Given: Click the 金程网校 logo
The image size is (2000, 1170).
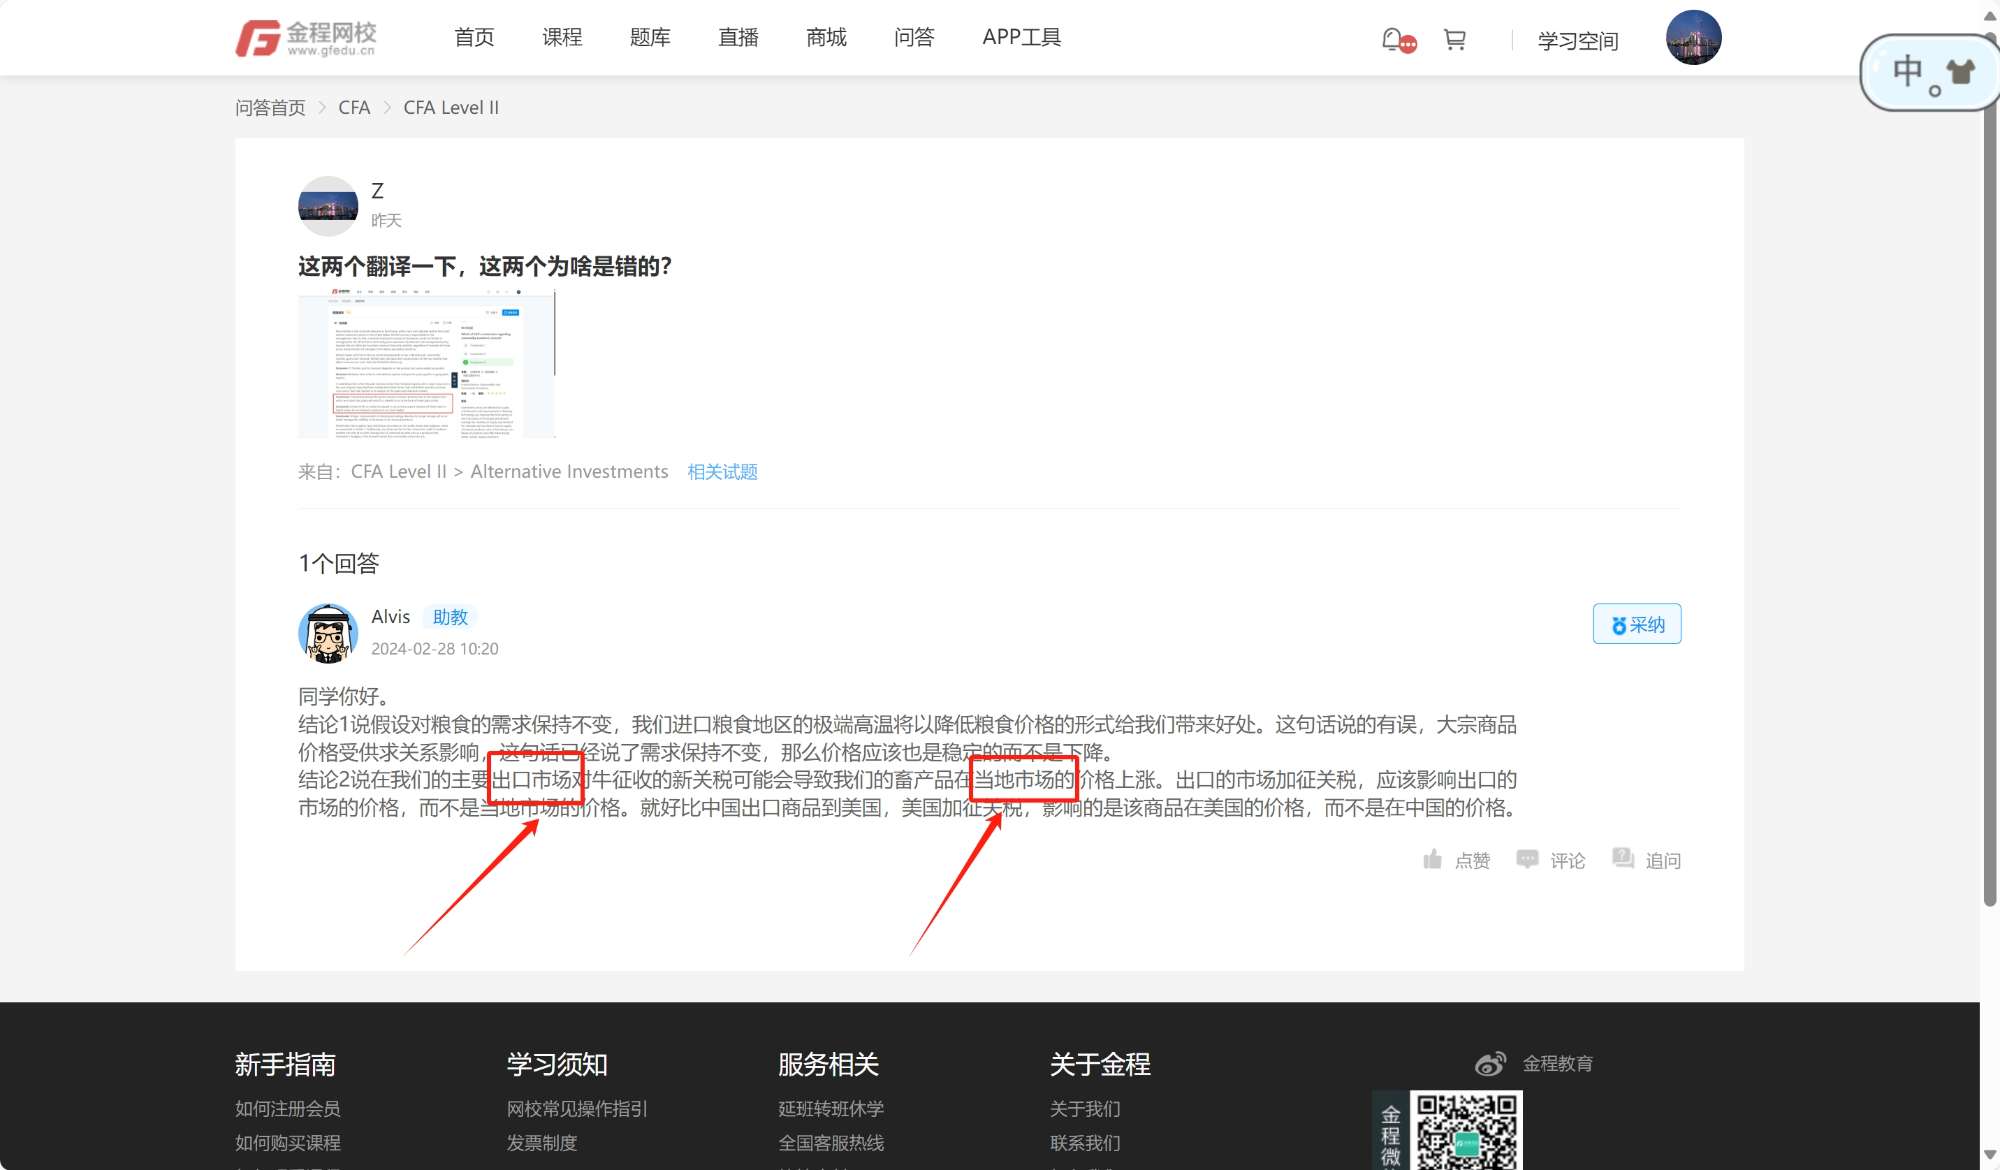Looking at the screenshot, I should click(306, 38).
